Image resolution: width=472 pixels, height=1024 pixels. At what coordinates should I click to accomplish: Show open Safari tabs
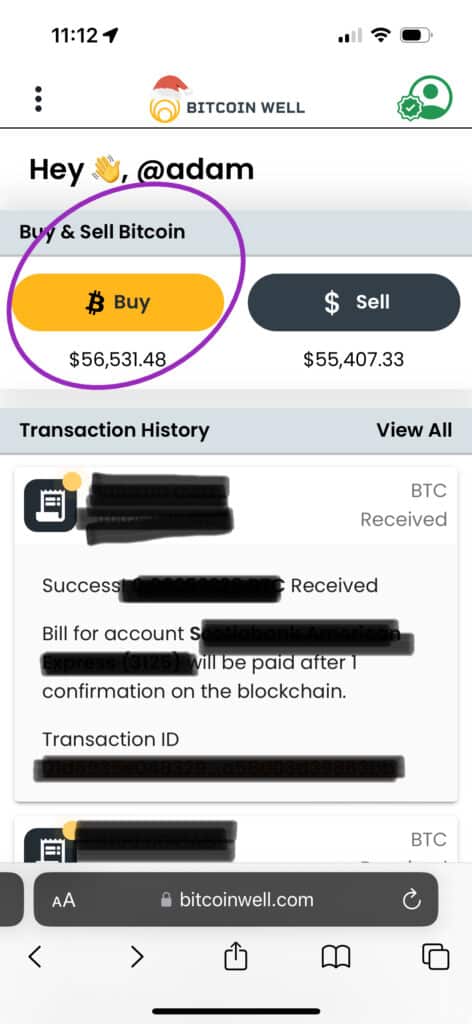(x=435, y=957)
